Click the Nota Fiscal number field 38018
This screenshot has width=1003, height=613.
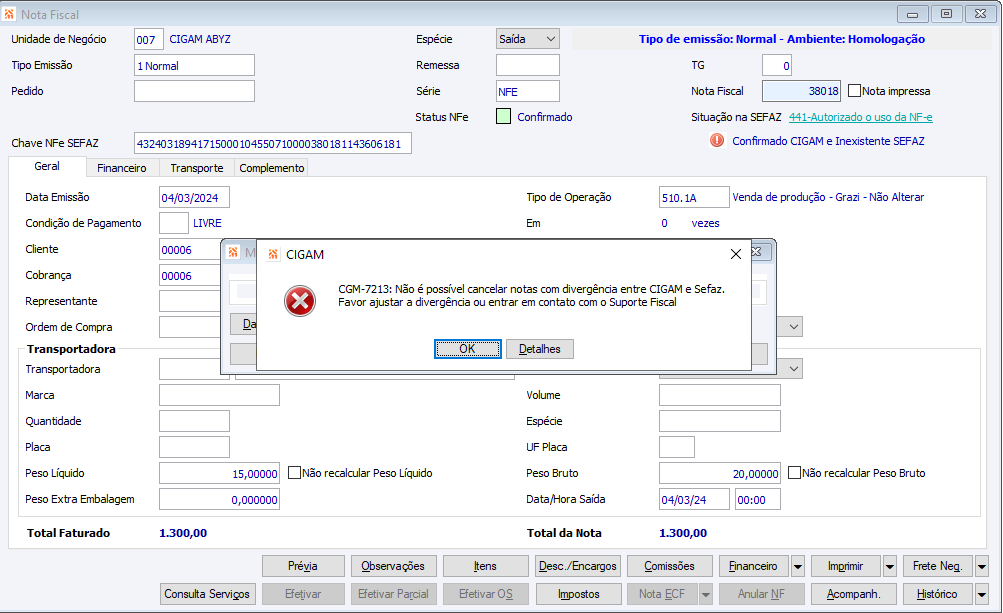pyautogui.click(x=801, y=91)
